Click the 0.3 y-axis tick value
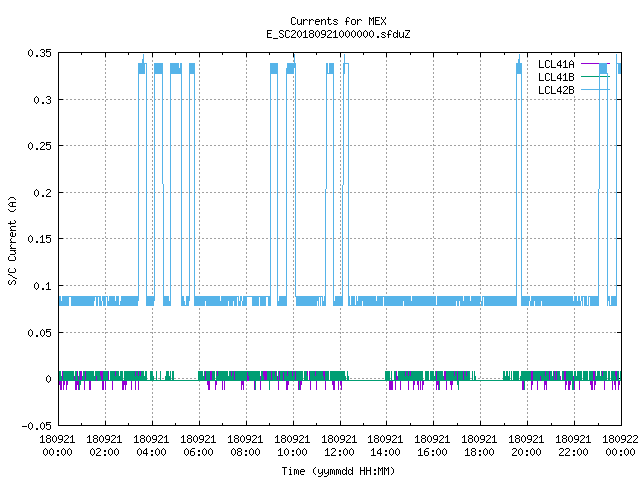 [x=42, y=100]
